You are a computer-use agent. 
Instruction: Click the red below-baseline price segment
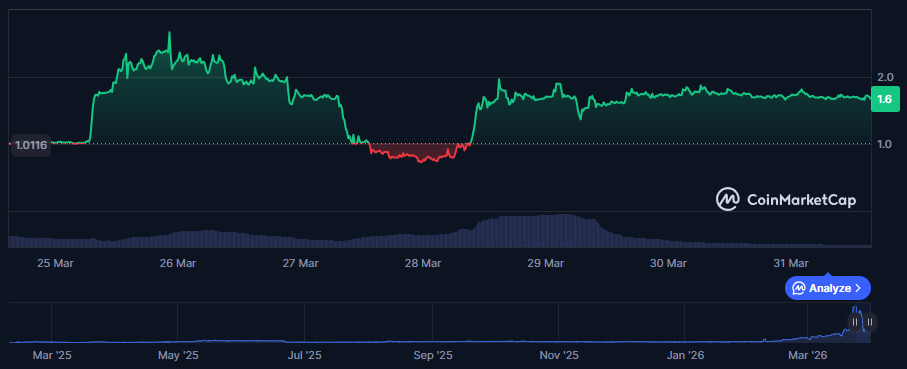click(419, 153)
